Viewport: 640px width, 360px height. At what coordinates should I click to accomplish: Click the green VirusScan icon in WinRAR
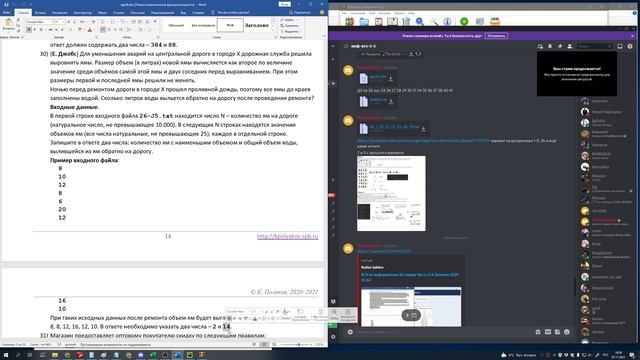click(x=464, y=22)
